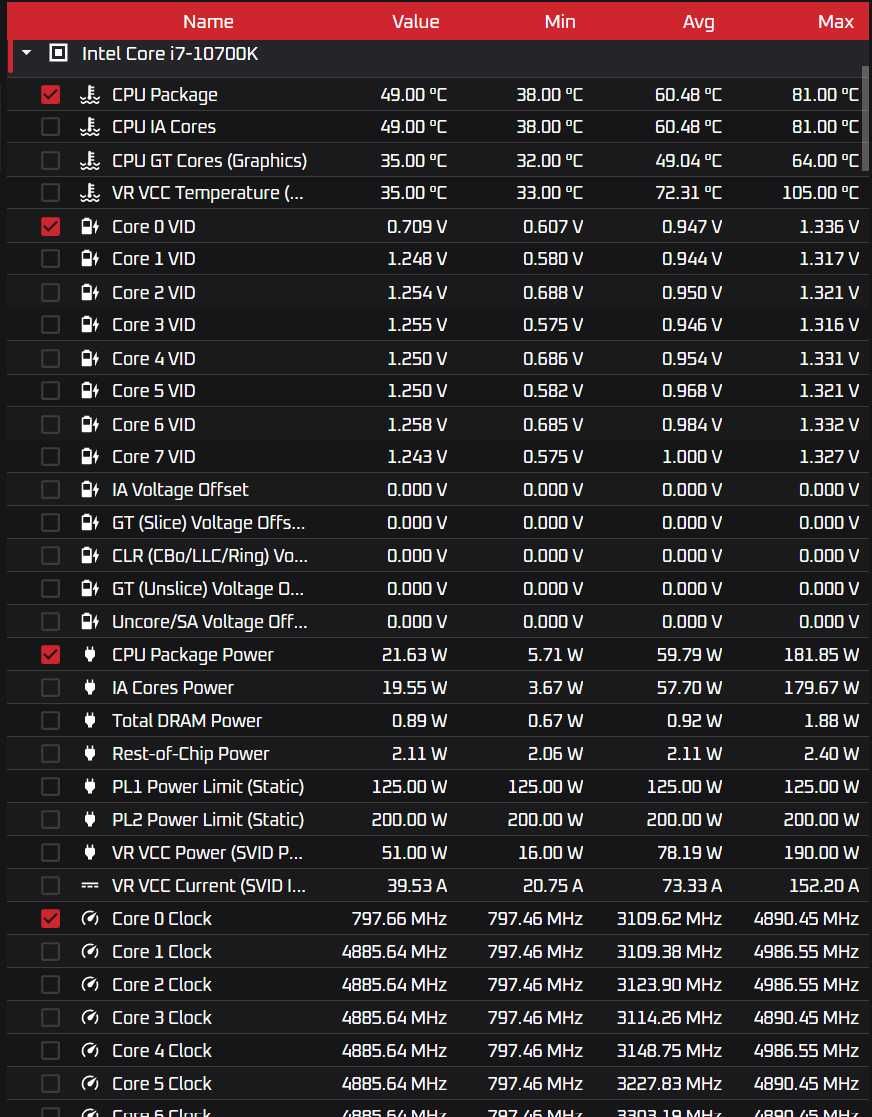Image resolution: width=872 pixels, height=1117 pixels.
Task: Select the 5.71 W minimum of CPU Package Power
Action: pyautogui.click(x=555, y=655)
